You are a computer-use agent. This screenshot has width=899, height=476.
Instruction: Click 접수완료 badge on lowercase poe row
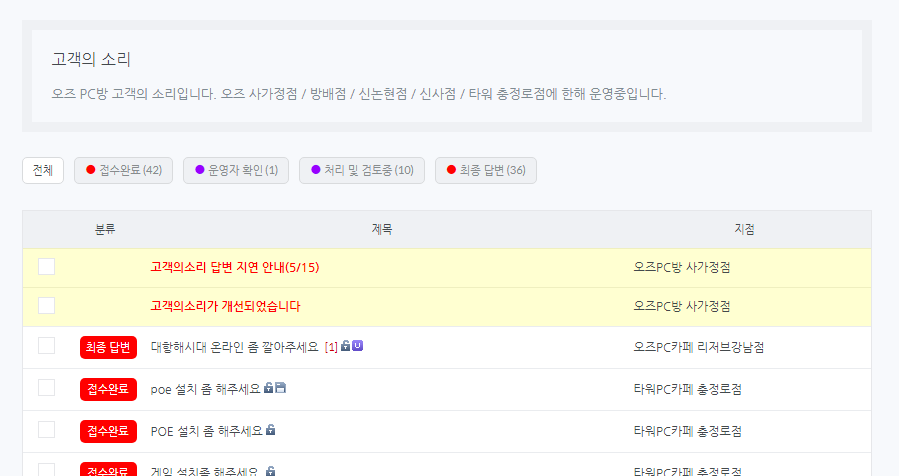point(108,389)
